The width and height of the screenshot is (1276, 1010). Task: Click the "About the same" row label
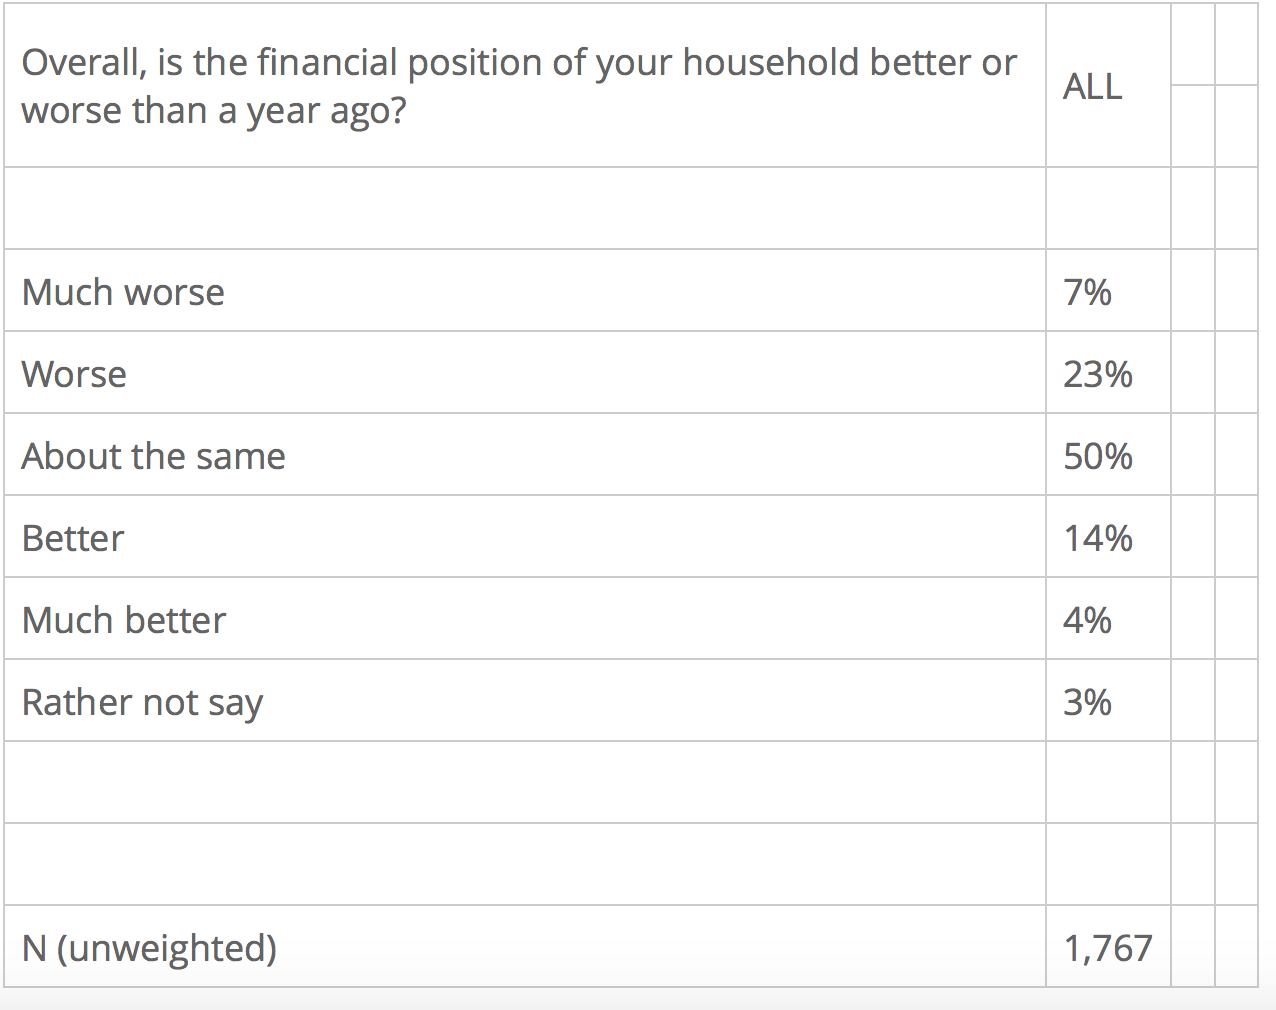click(153, 456)
